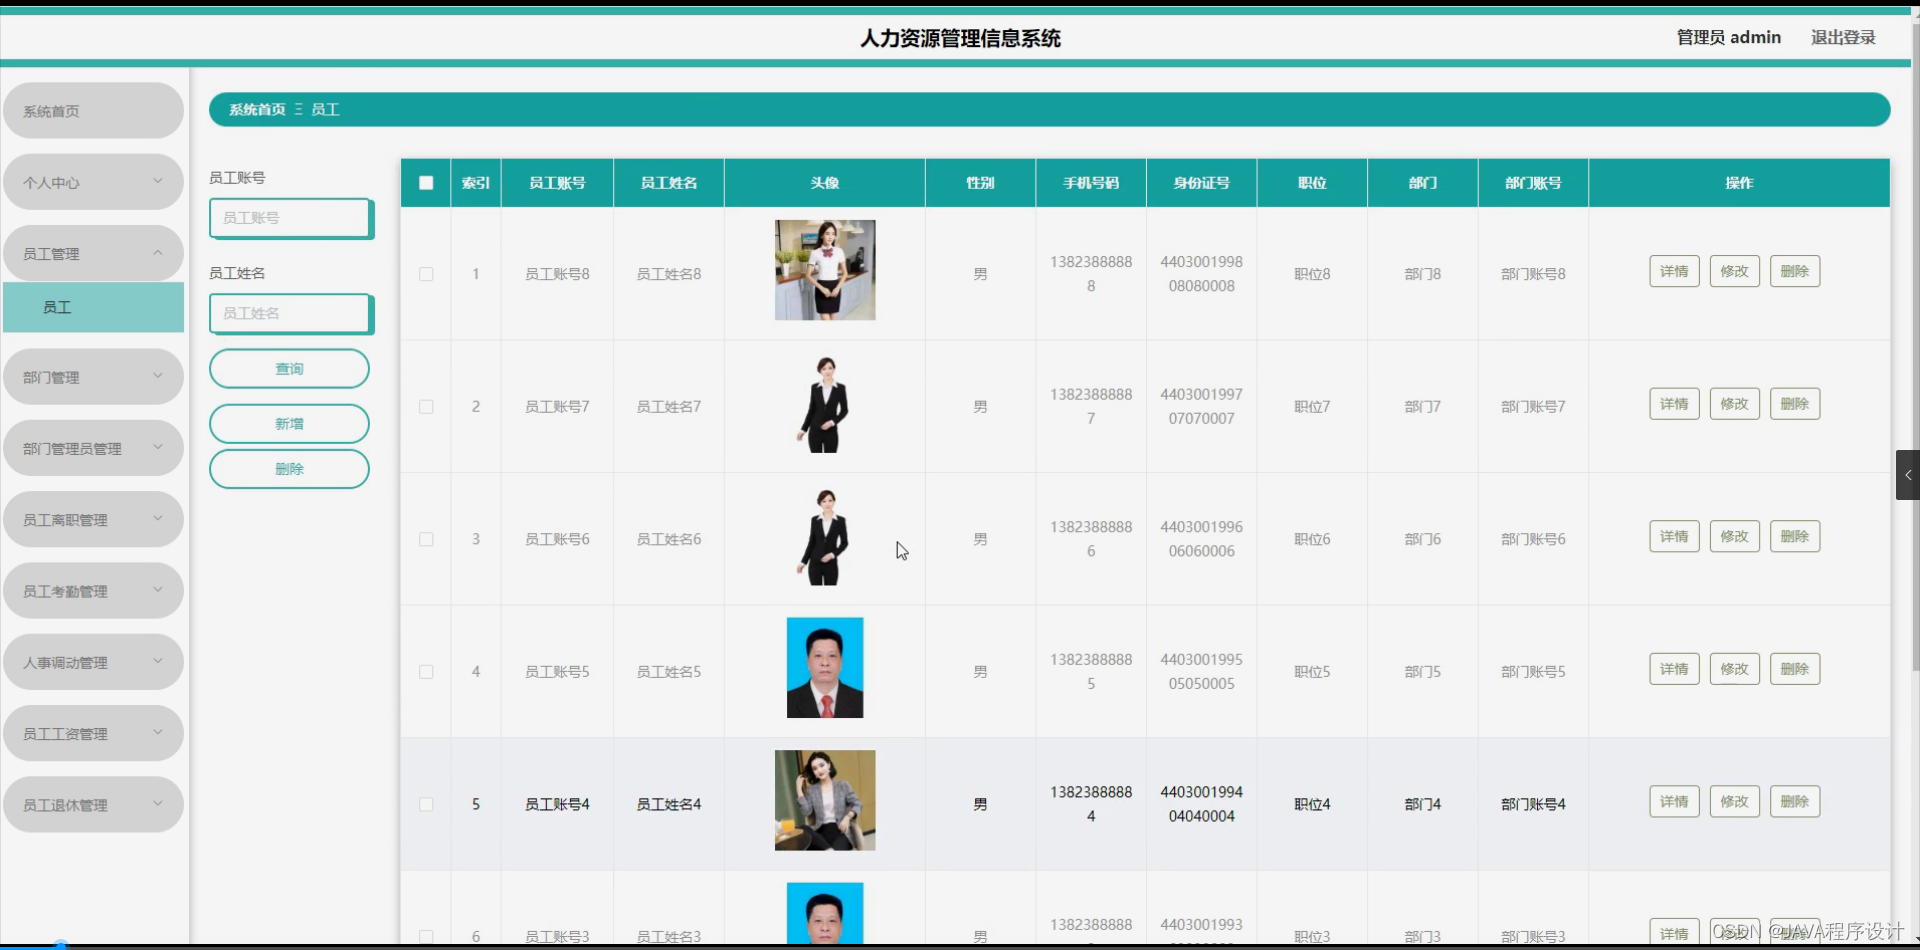This screenshot has height=950, width=1920.
Task: Check the row checkbox for 员工账号4
Action: [426, 804]
